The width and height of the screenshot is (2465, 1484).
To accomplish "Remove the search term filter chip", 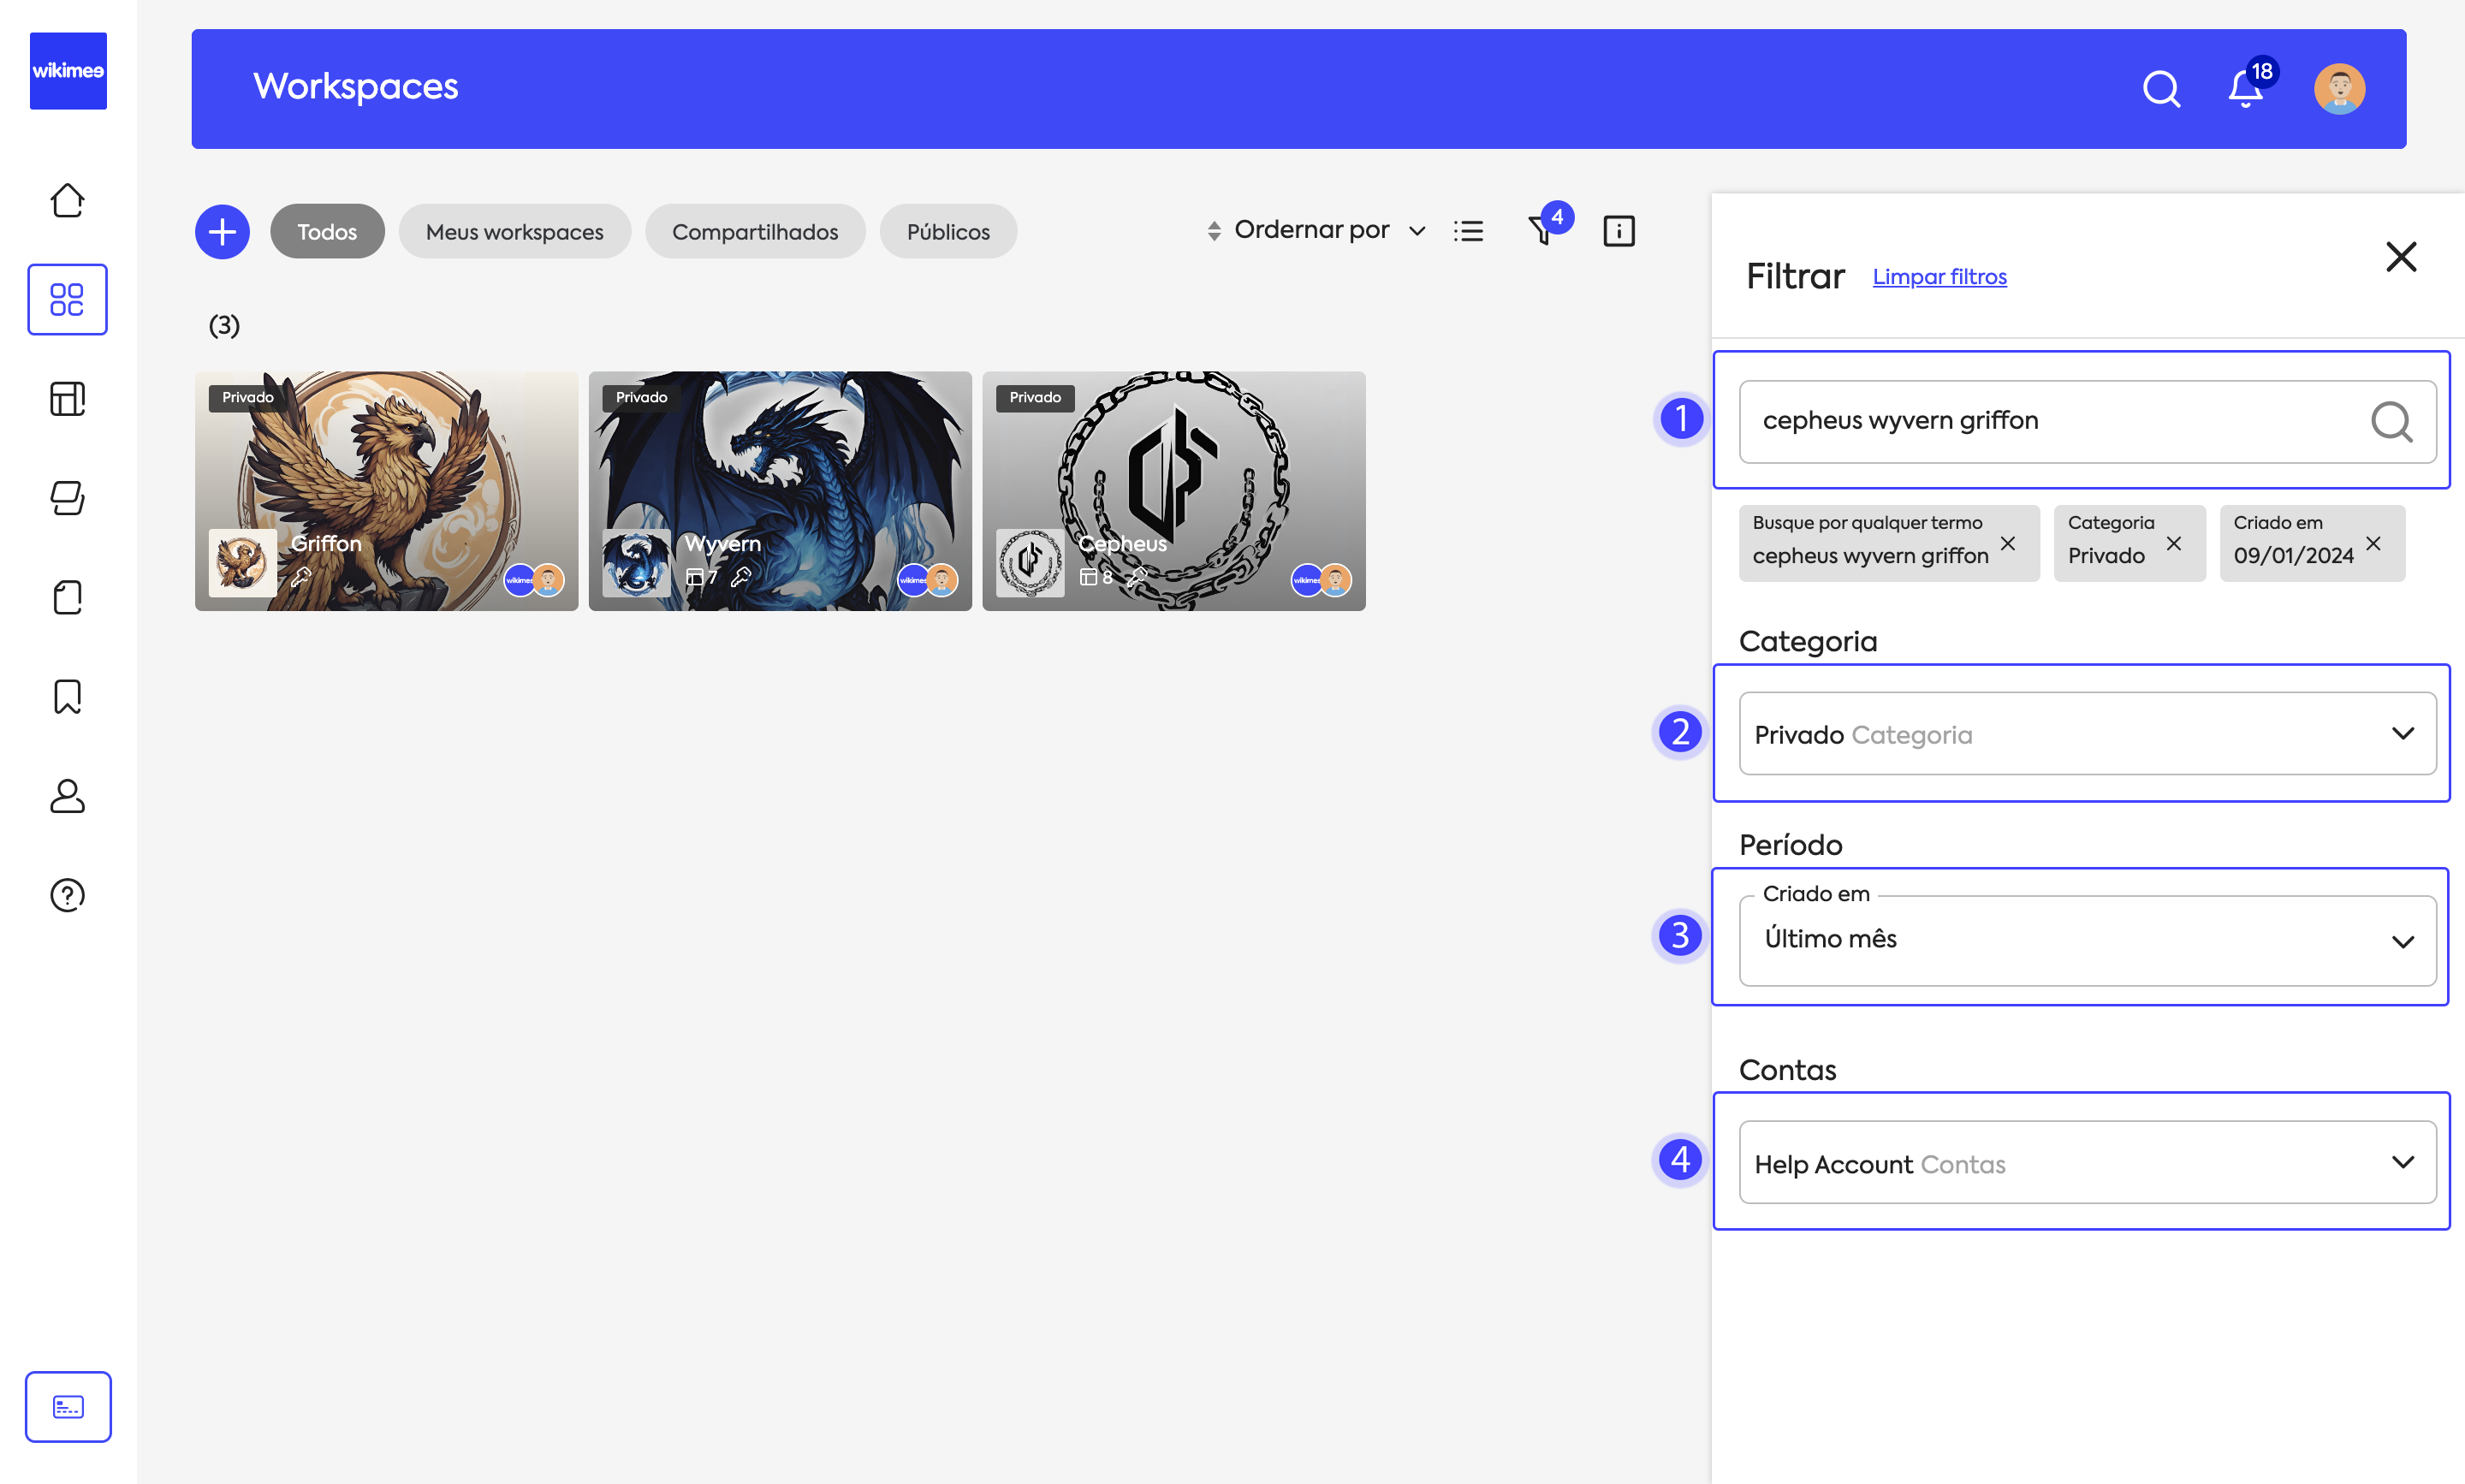I will pyautogui.click(x=2007, y=543).
